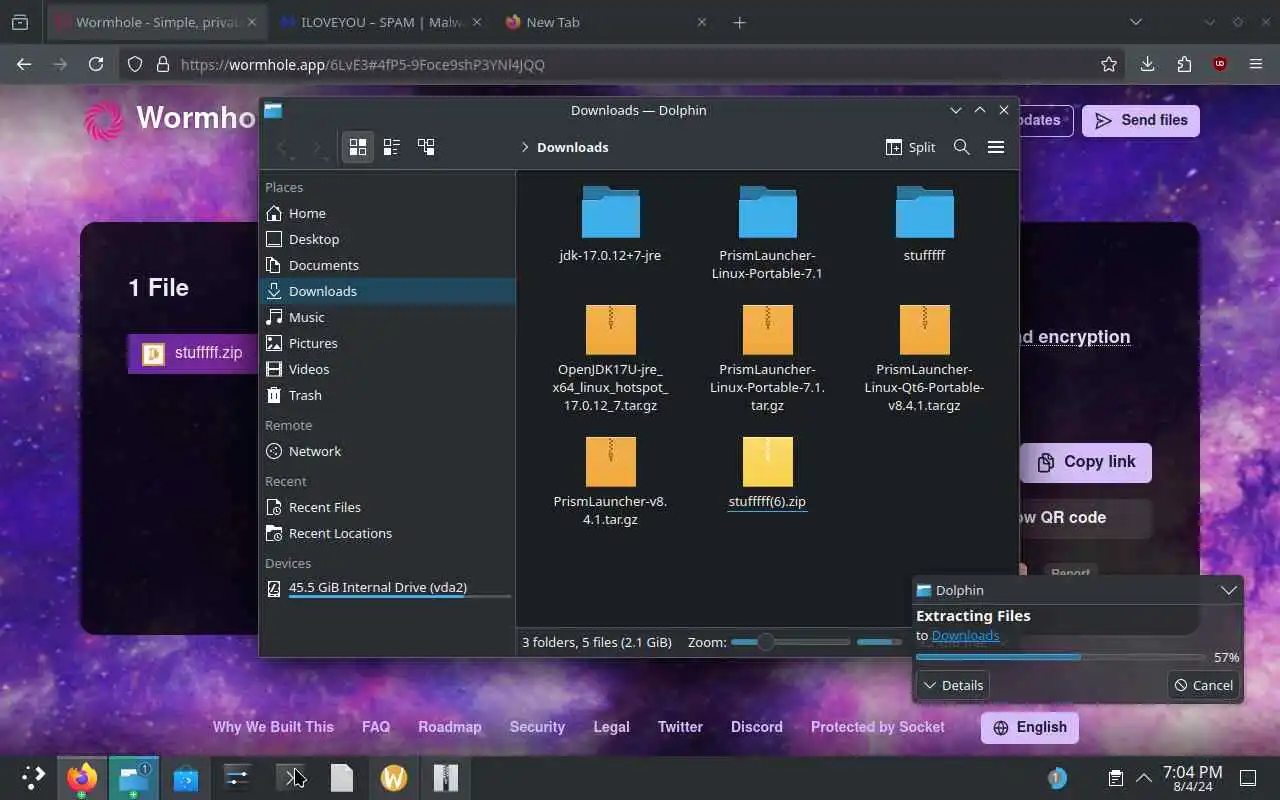Open Dolphin's hamburger menu
1280x800 pixels.
click(996, 147)
